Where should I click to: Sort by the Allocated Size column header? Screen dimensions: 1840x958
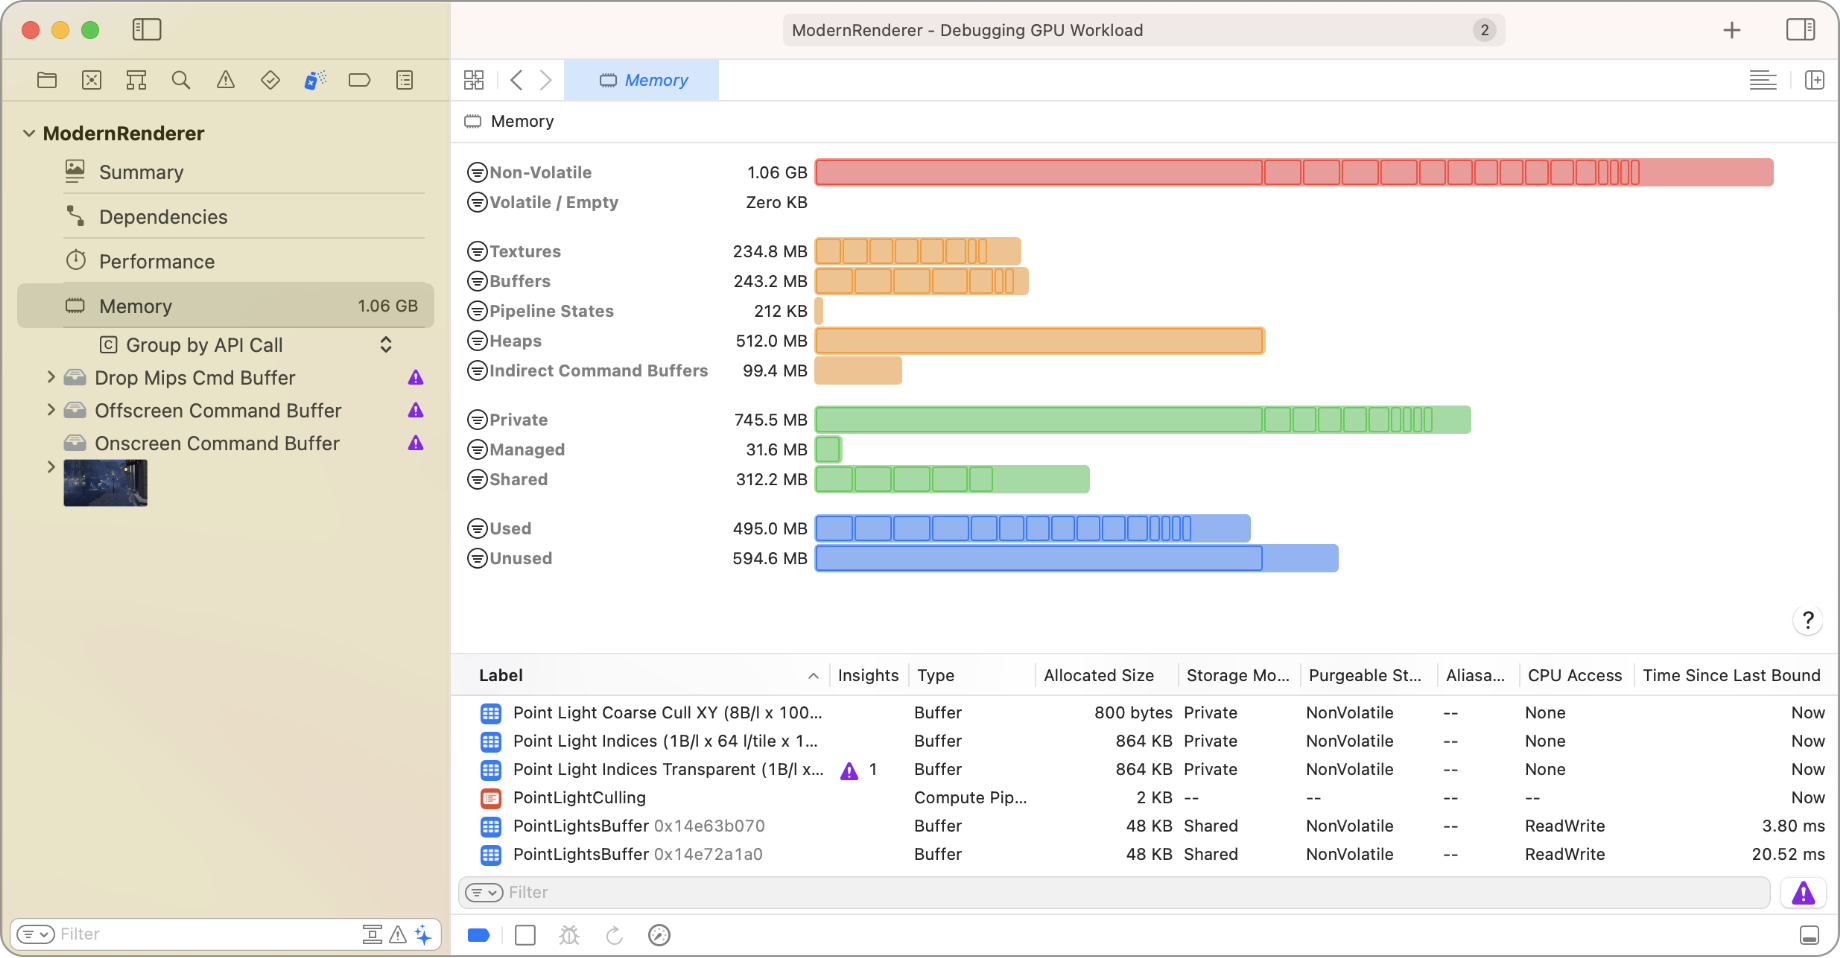coord(1098,676)
